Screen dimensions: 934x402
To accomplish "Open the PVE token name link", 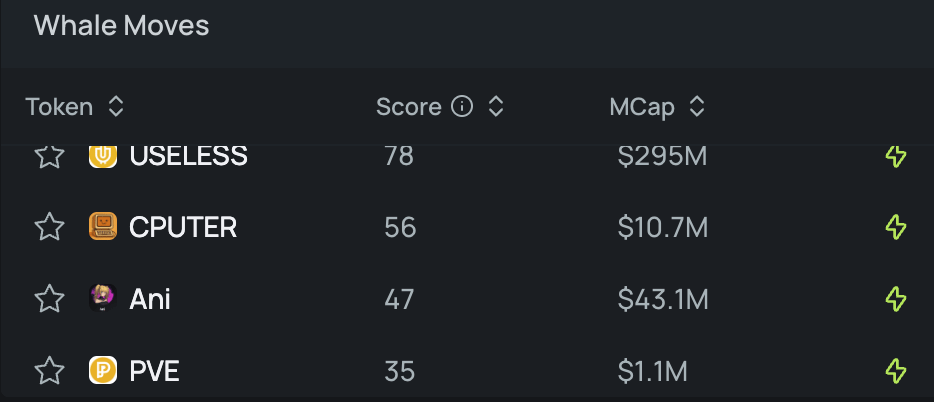I will click(154, 371).
